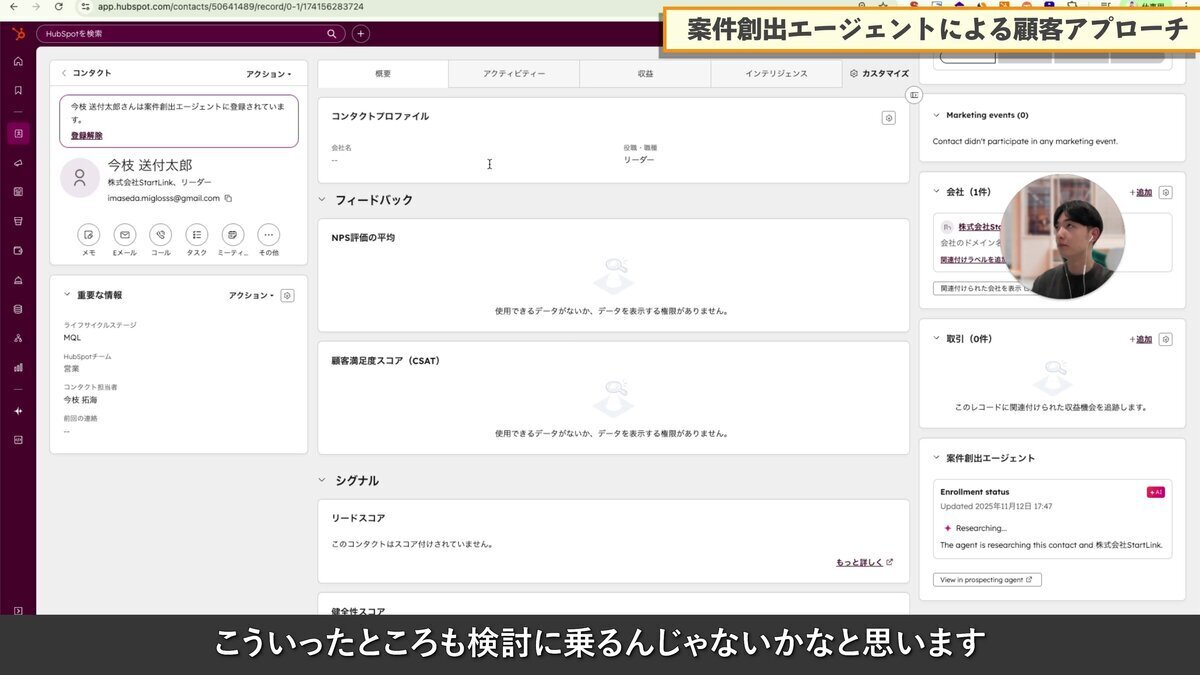Click the コール (call) icon
The image size is (1200, 675).
[160, 234]
